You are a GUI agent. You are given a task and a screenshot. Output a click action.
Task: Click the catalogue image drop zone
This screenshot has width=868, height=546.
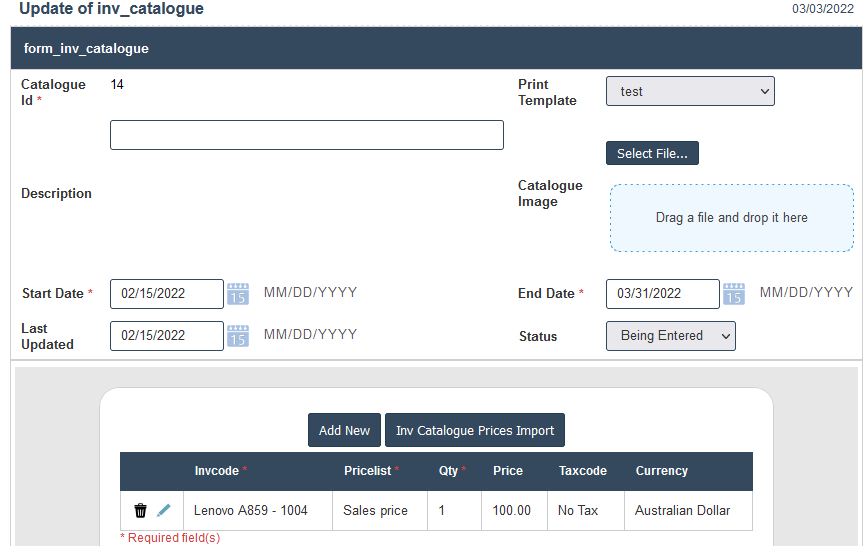(x=732, y=218)
